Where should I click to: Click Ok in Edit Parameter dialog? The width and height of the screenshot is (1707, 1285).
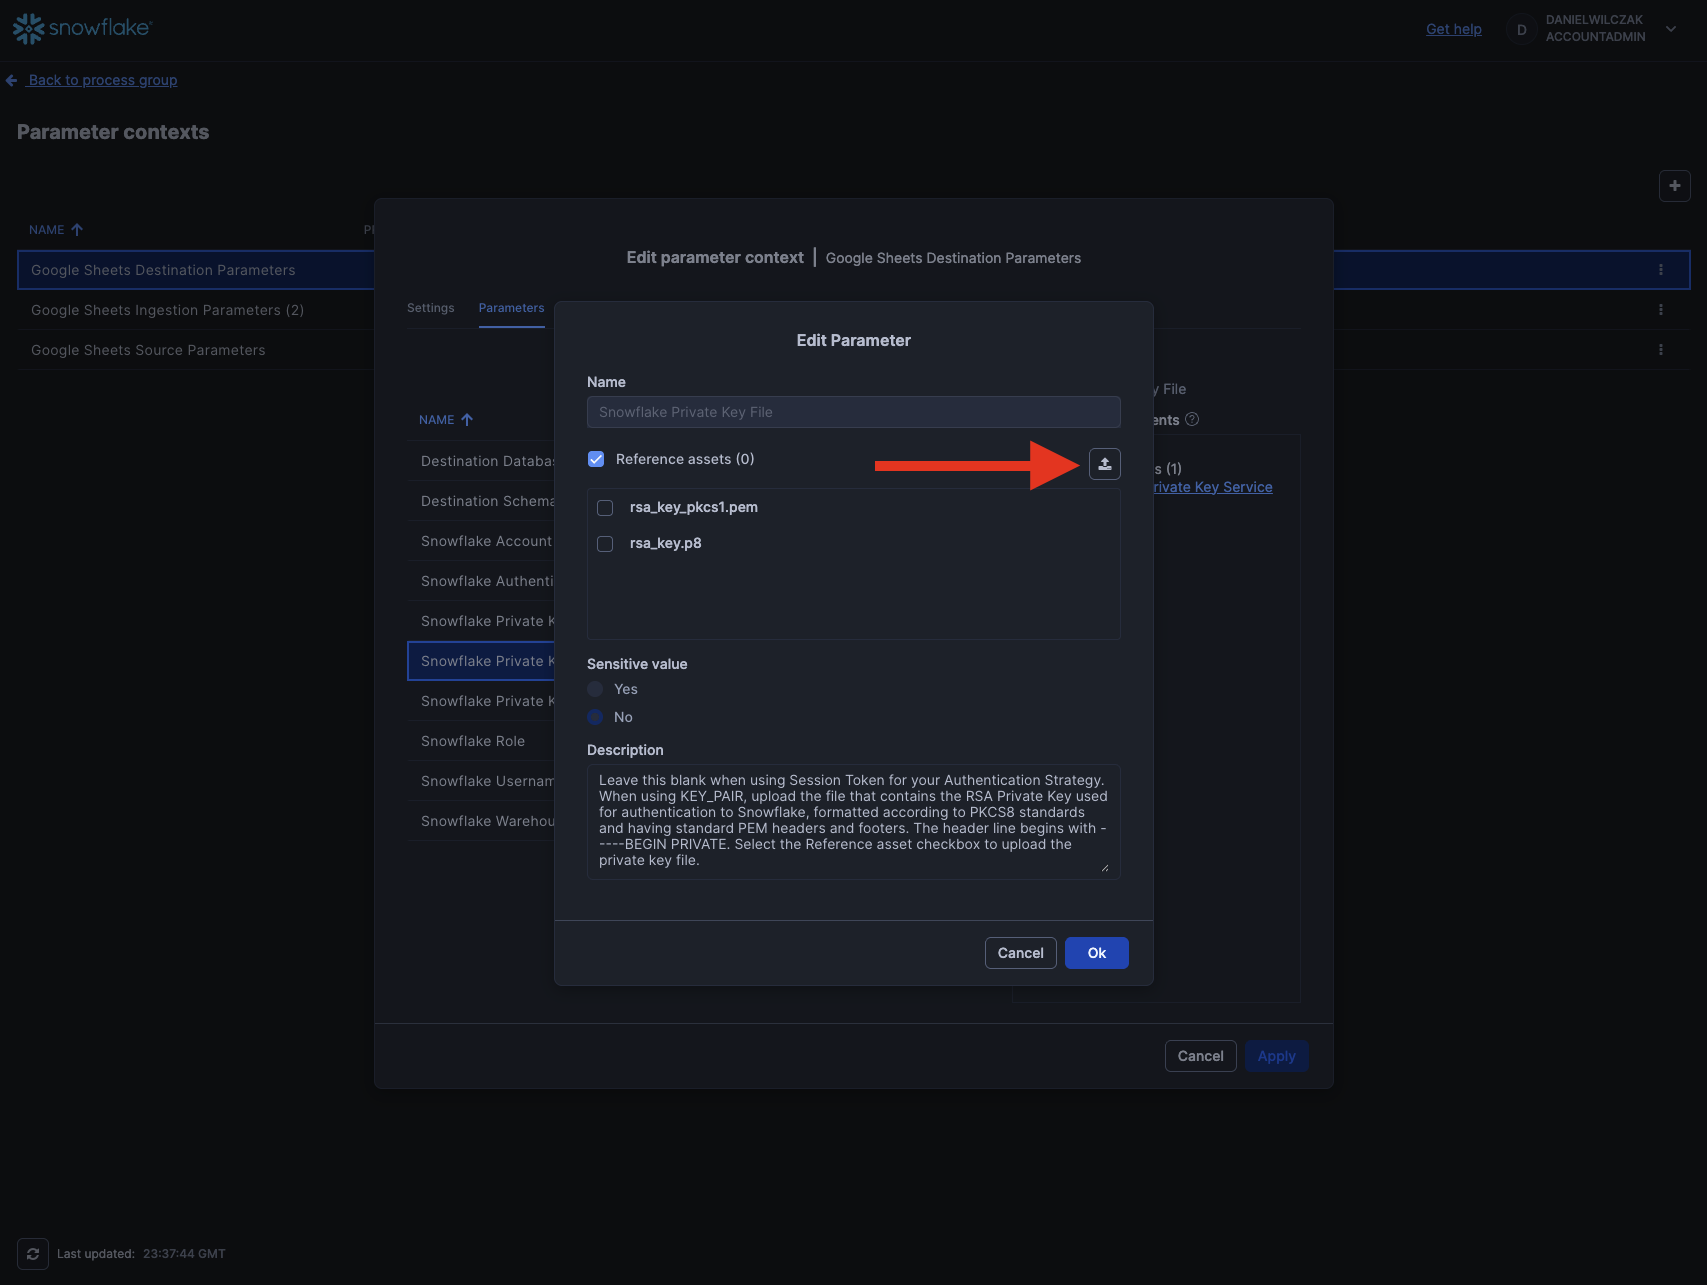coord(1096,953)
